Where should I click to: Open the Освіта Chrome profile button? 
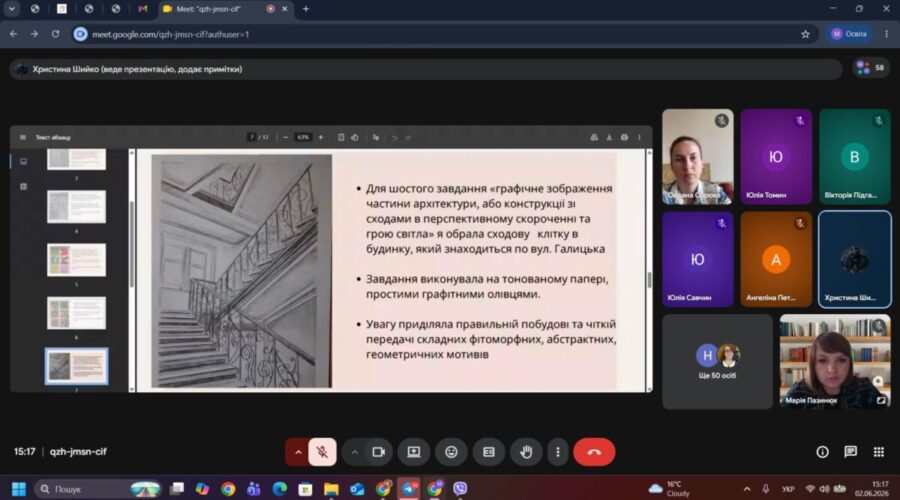point(849,34)
